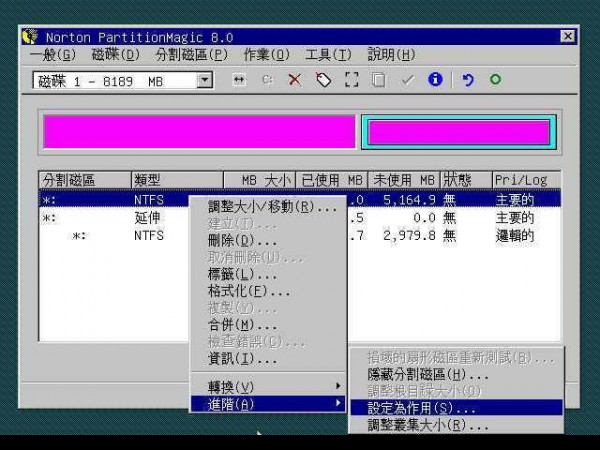The height and width of the screenshot is (450, 600).
Task: Click the green circle apply icon
Action: 495,80
